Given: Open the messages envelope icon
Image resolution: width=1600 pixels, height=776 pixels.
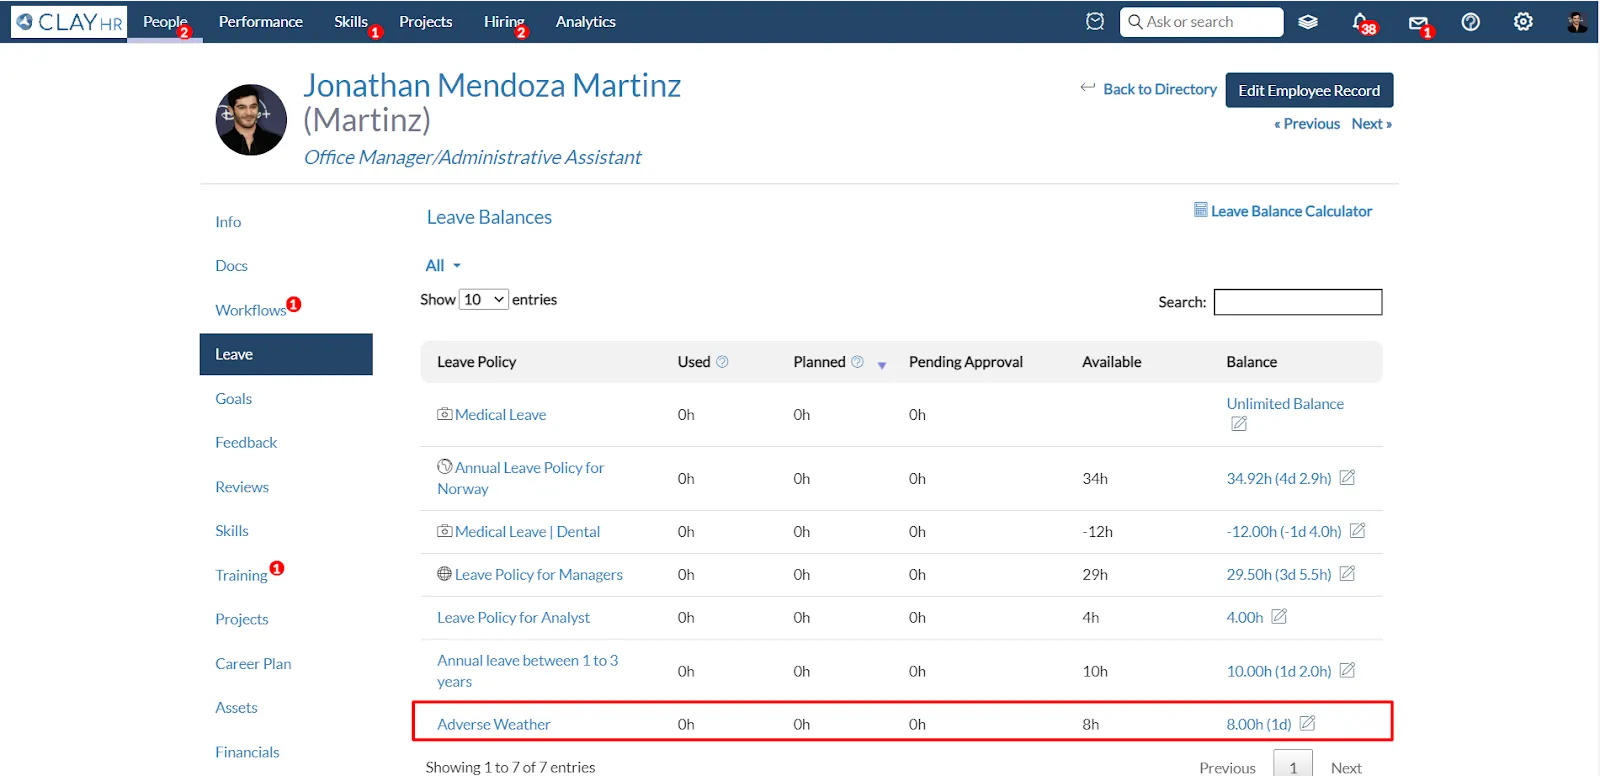Looking at the screenshot, I should pos(1417,23).
